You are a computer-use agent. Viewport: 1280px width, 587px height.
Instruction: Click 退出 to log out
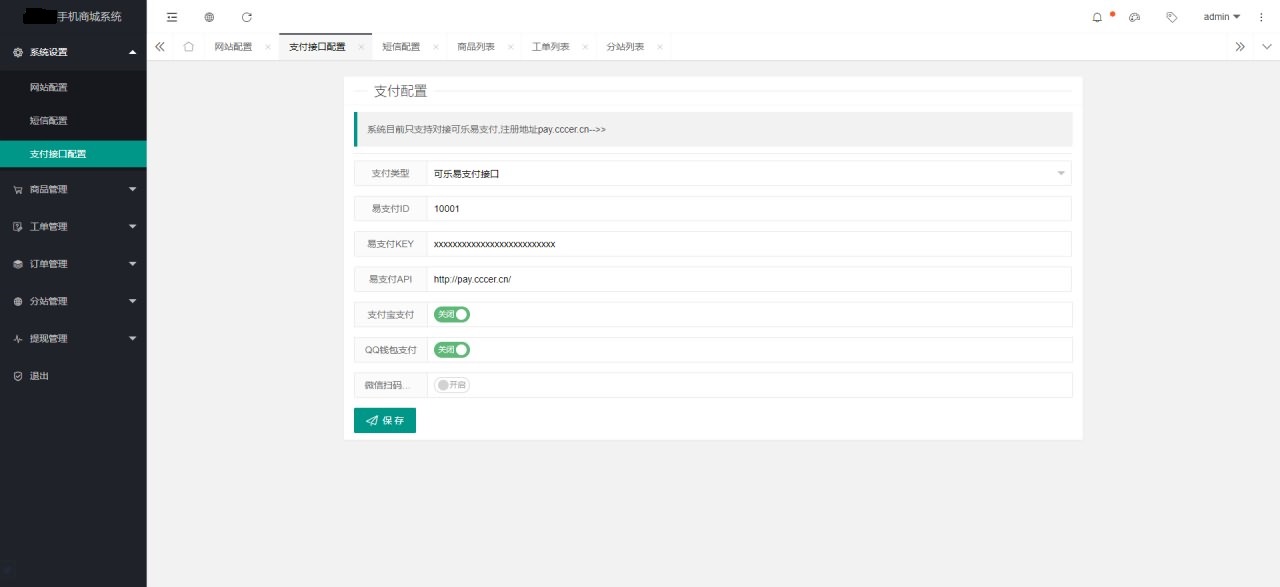pyautogui.click(x=73, y=376)
